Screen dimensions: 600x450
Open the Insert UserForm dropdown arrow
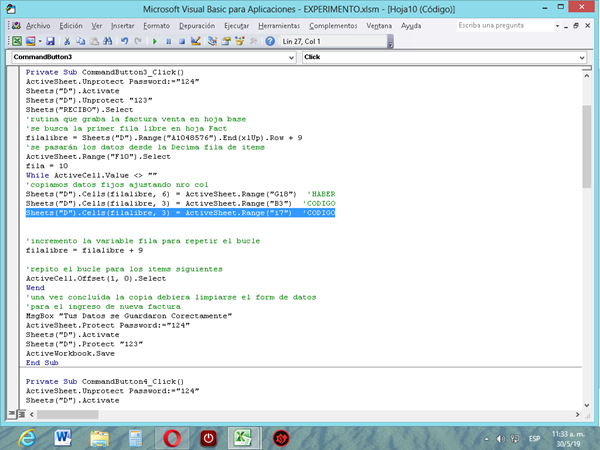(x=39, y=41)
